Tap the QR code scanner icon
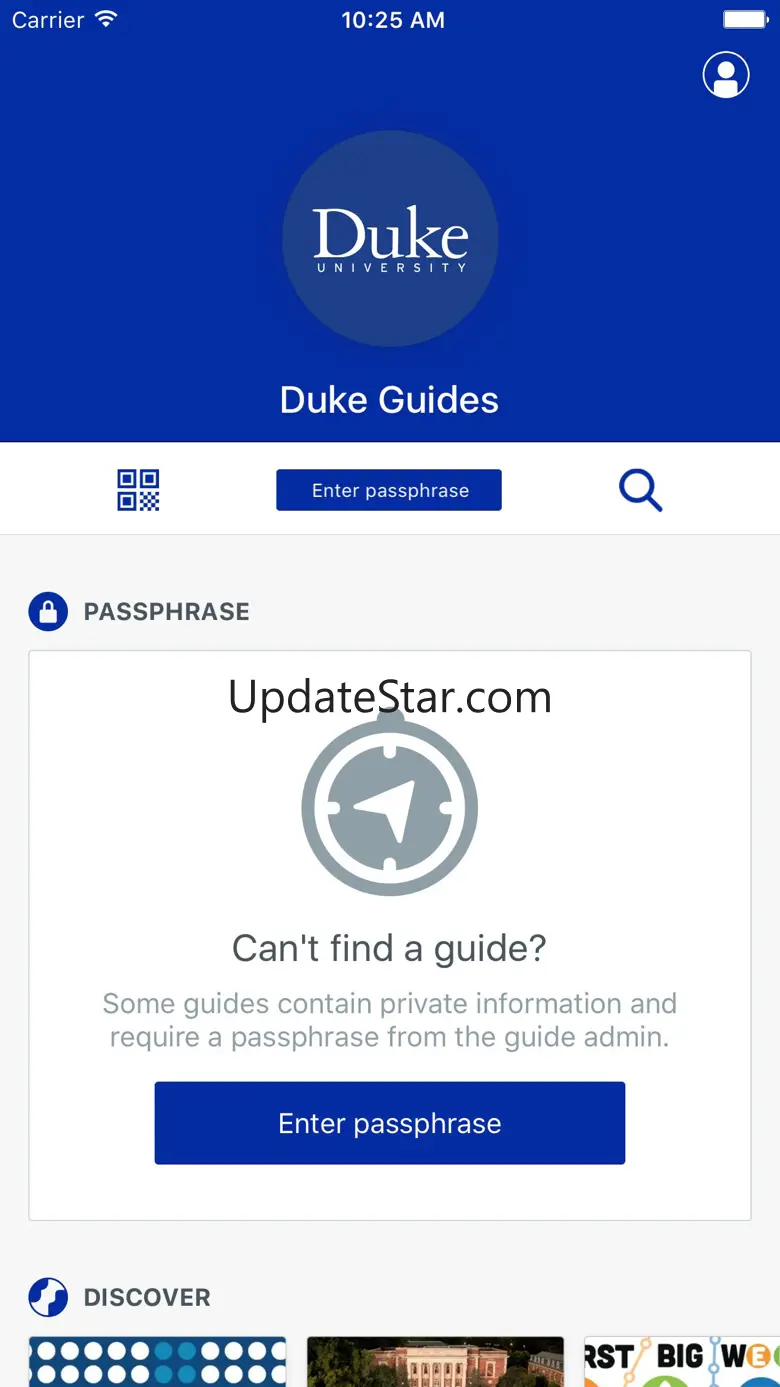 [138, 490]
